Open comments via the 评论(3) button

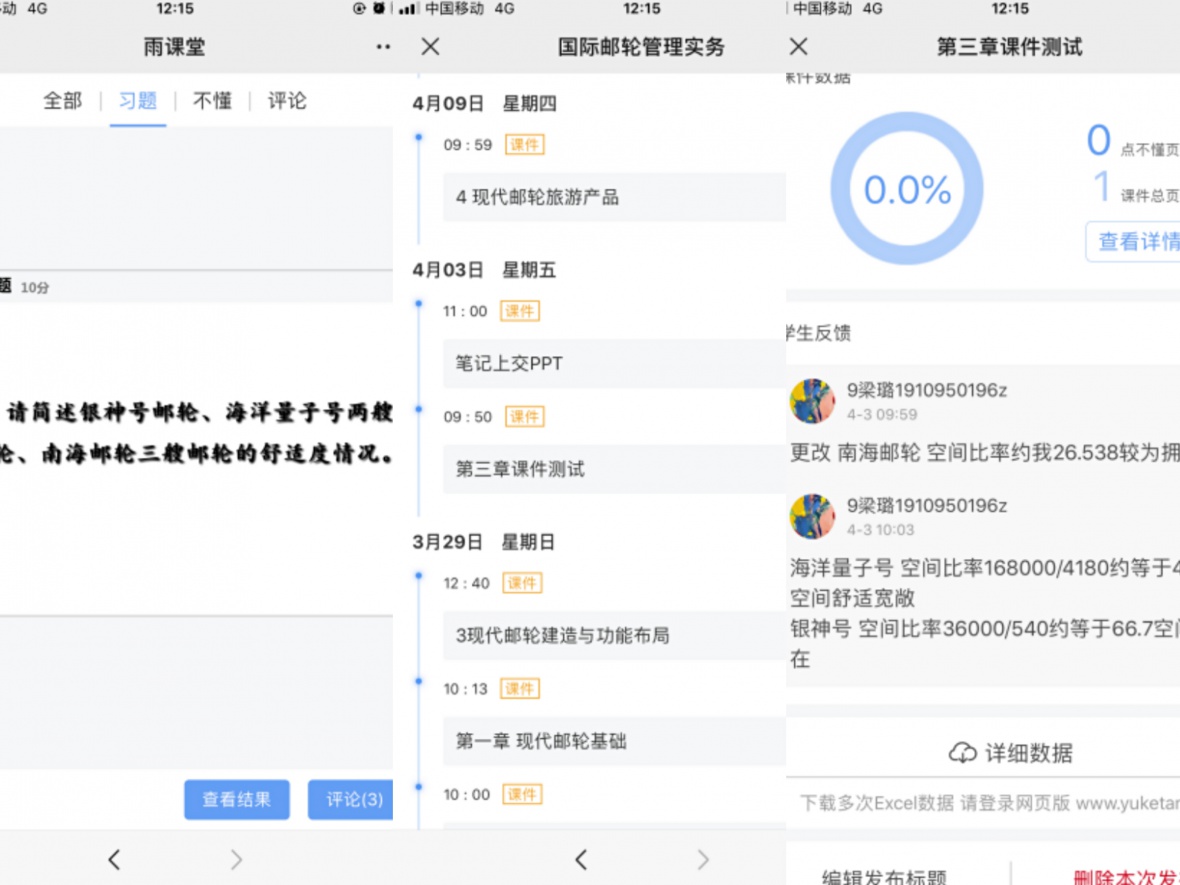(x=352, y=799)
